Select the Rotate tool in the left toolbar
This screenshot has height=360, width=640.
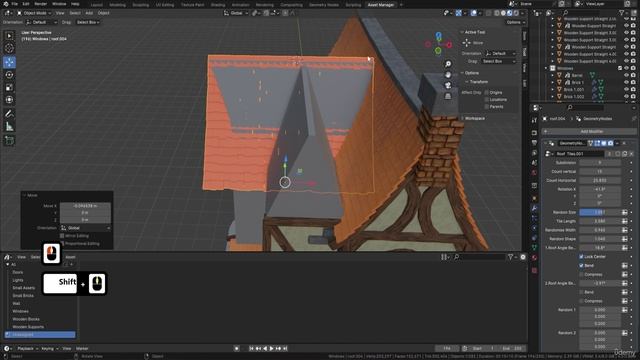9,75
